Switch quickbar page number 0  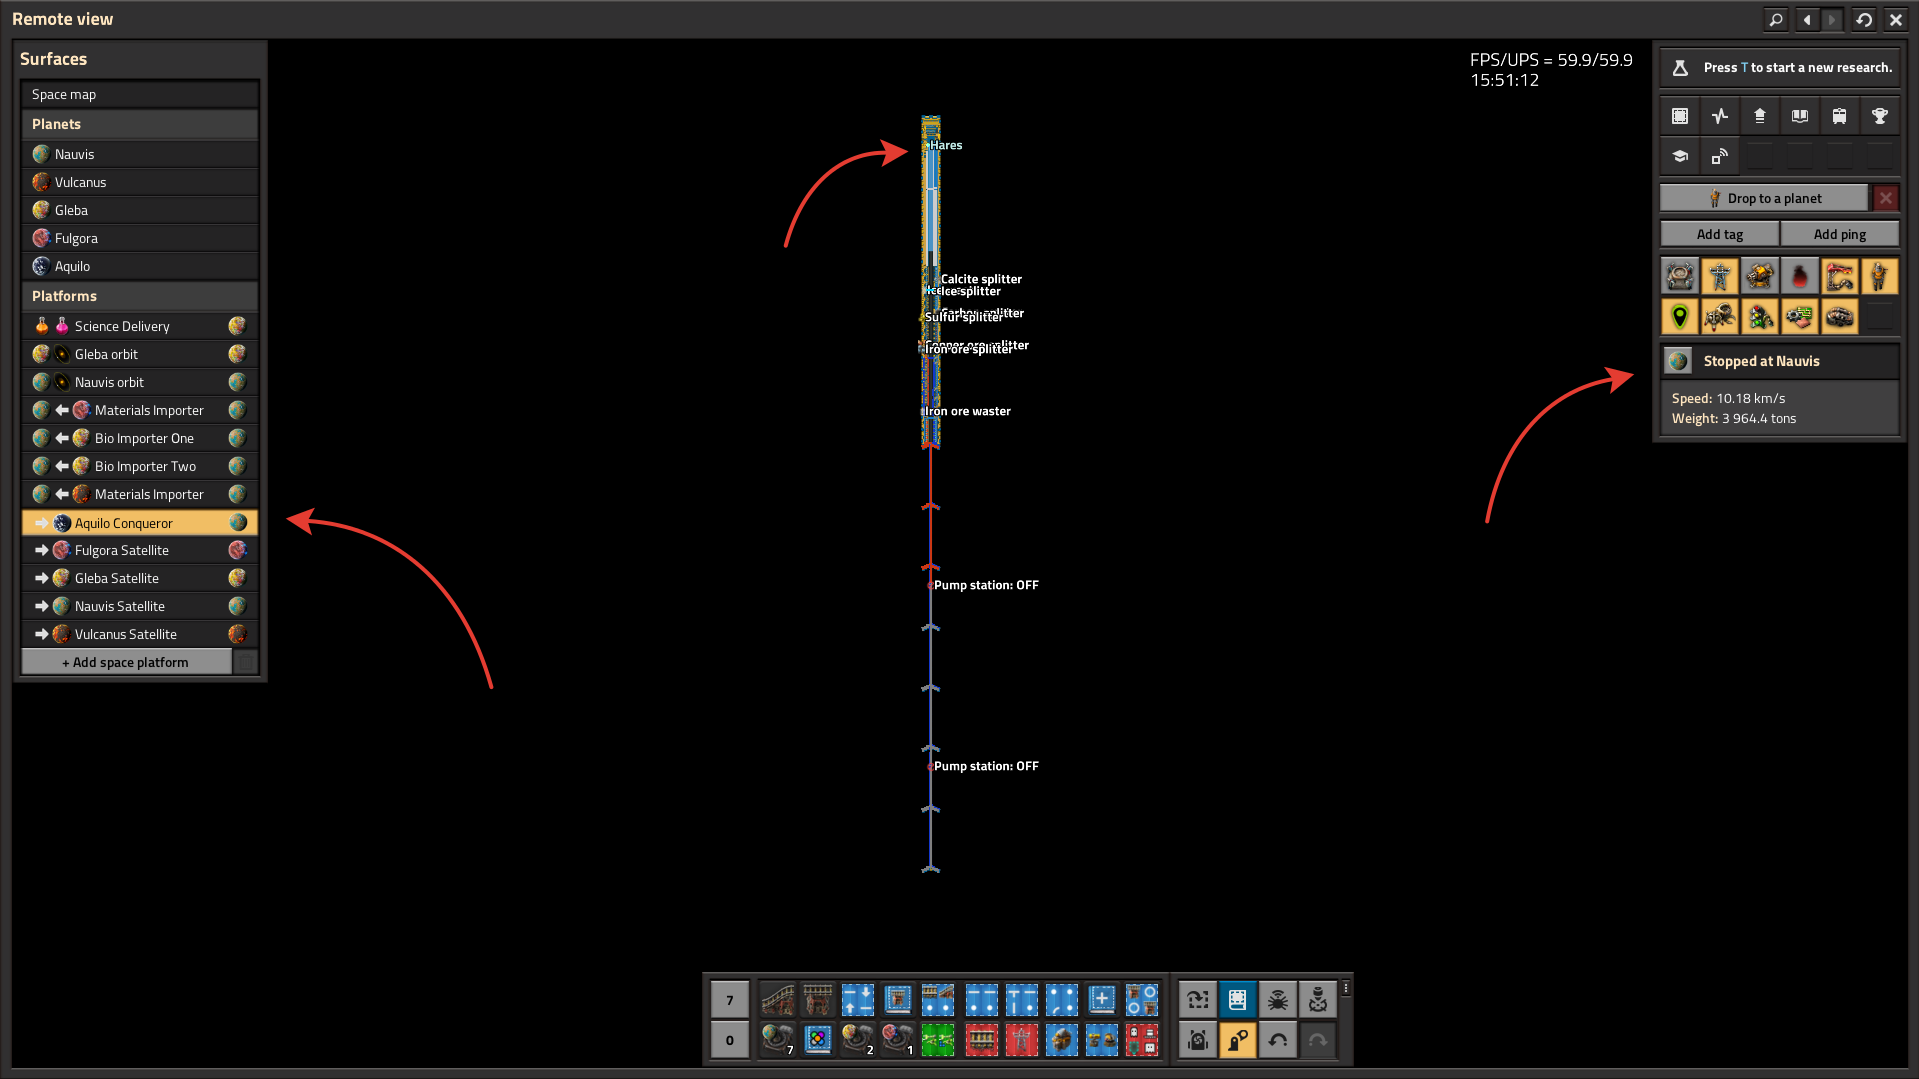(730, 1040)
